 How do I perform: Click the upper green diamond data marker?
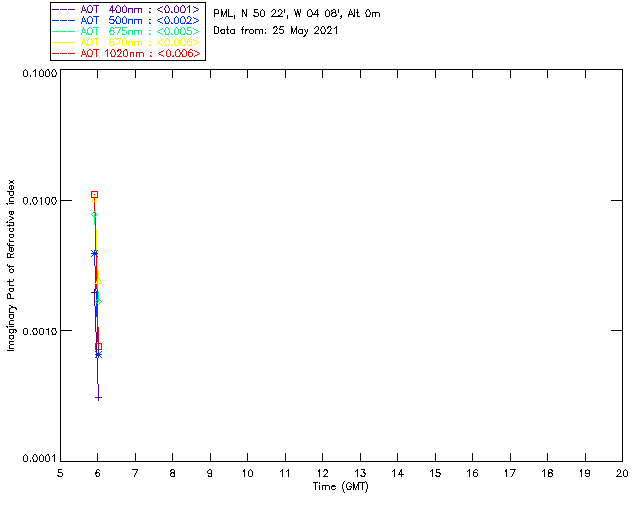click(94, 215)
